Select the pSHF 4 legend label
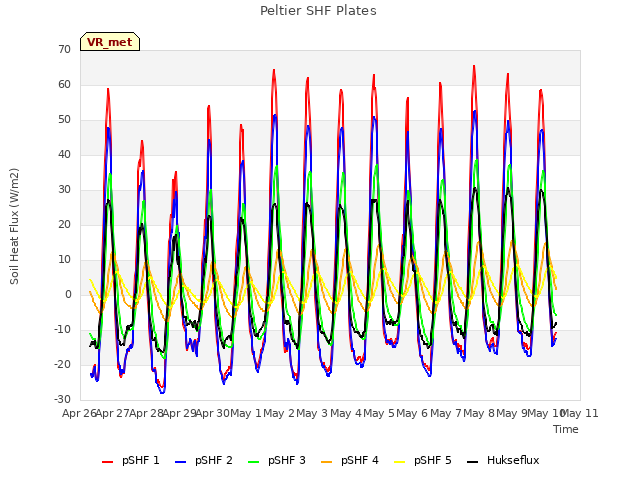 click(360, 460)
